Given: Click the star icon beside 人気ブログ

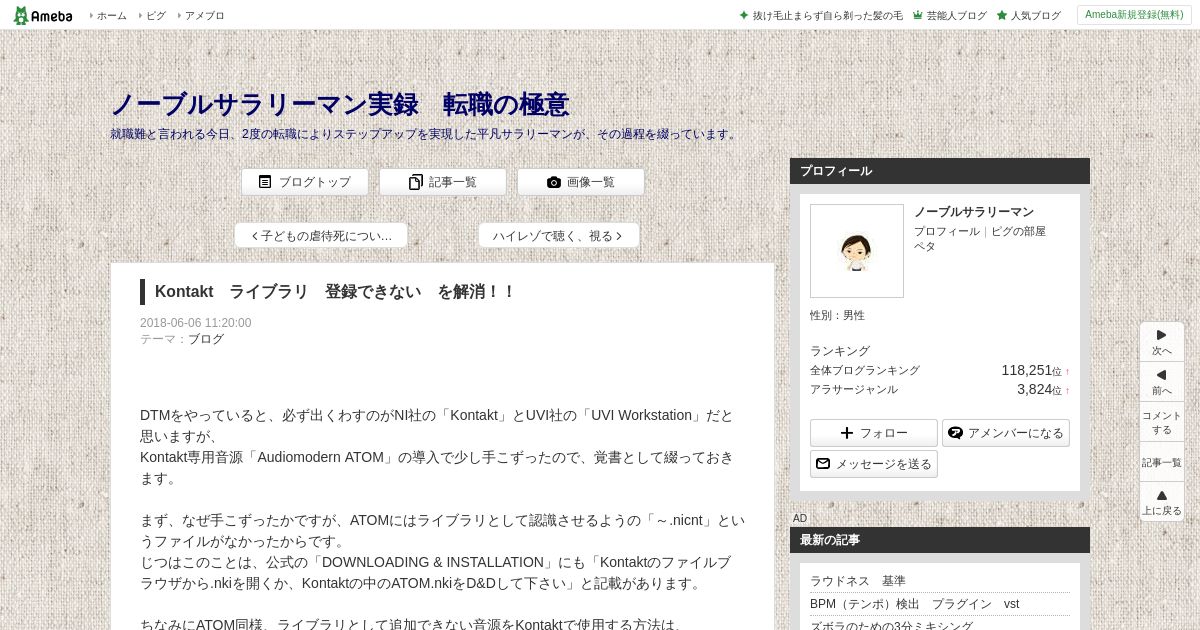Looking at the screenshot, I should point(1002,16).
